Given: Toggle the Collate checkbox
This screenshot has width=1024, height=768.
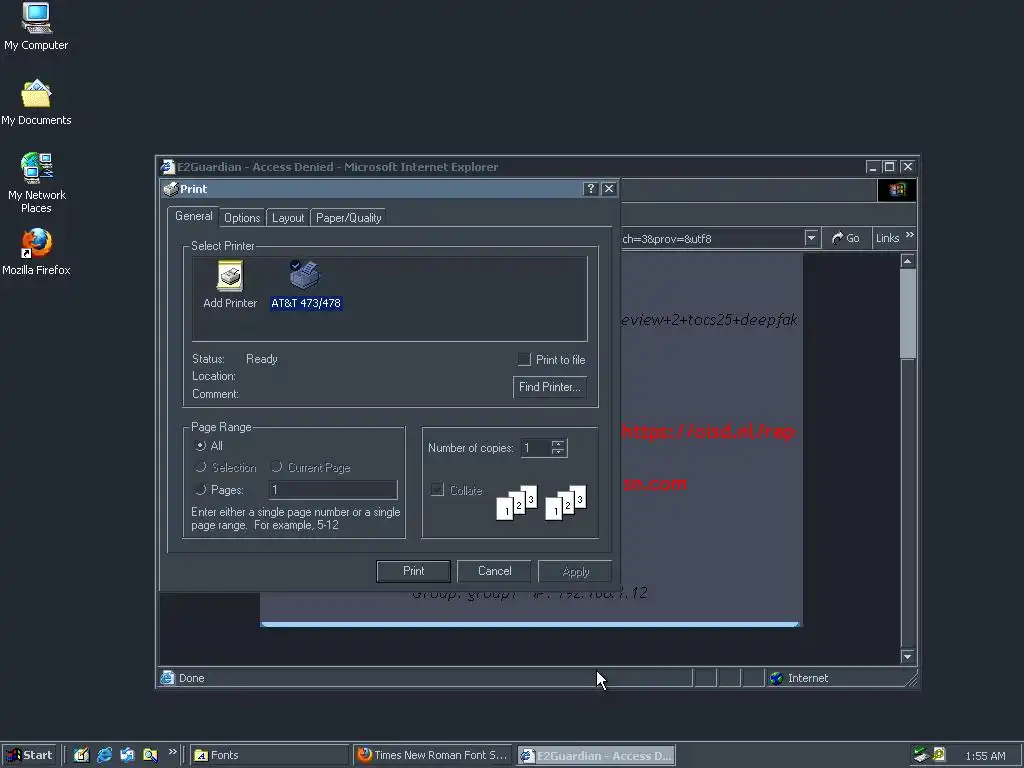Looking at the screenshot, I should tap(438, 490).
